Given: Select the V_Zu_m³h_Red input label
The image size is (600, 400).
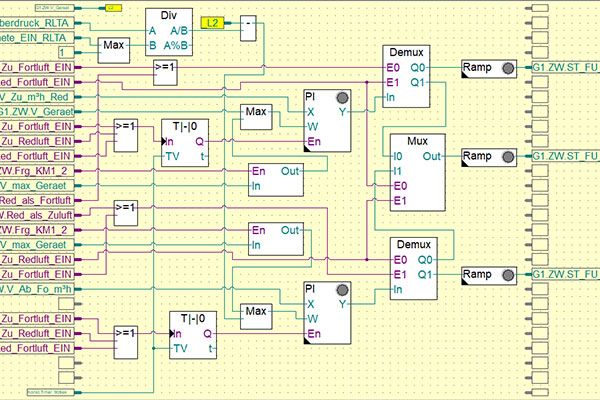Looking at the screenshot, I should pyautogui.click(x=38, y=97).
